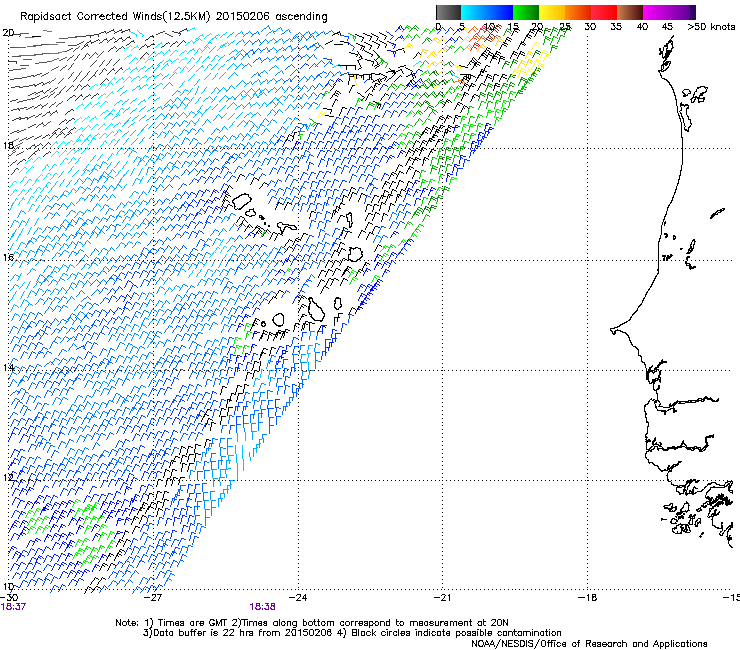Image resolution: width=740 pixels, height=650 pixels.
Task: Click the green 15-20 knots legend swatch
Action: (x=526, y=12)
